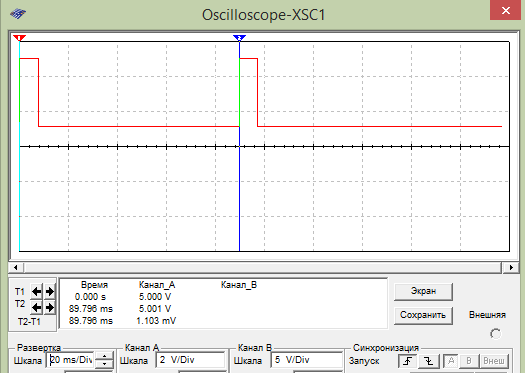Set trigger source to channel B

469,361
